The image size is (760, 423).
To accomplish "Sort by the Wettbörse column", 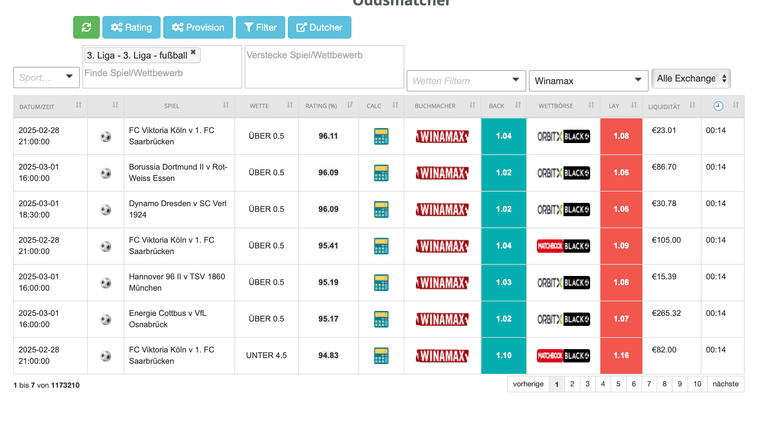I will point(563,106).
